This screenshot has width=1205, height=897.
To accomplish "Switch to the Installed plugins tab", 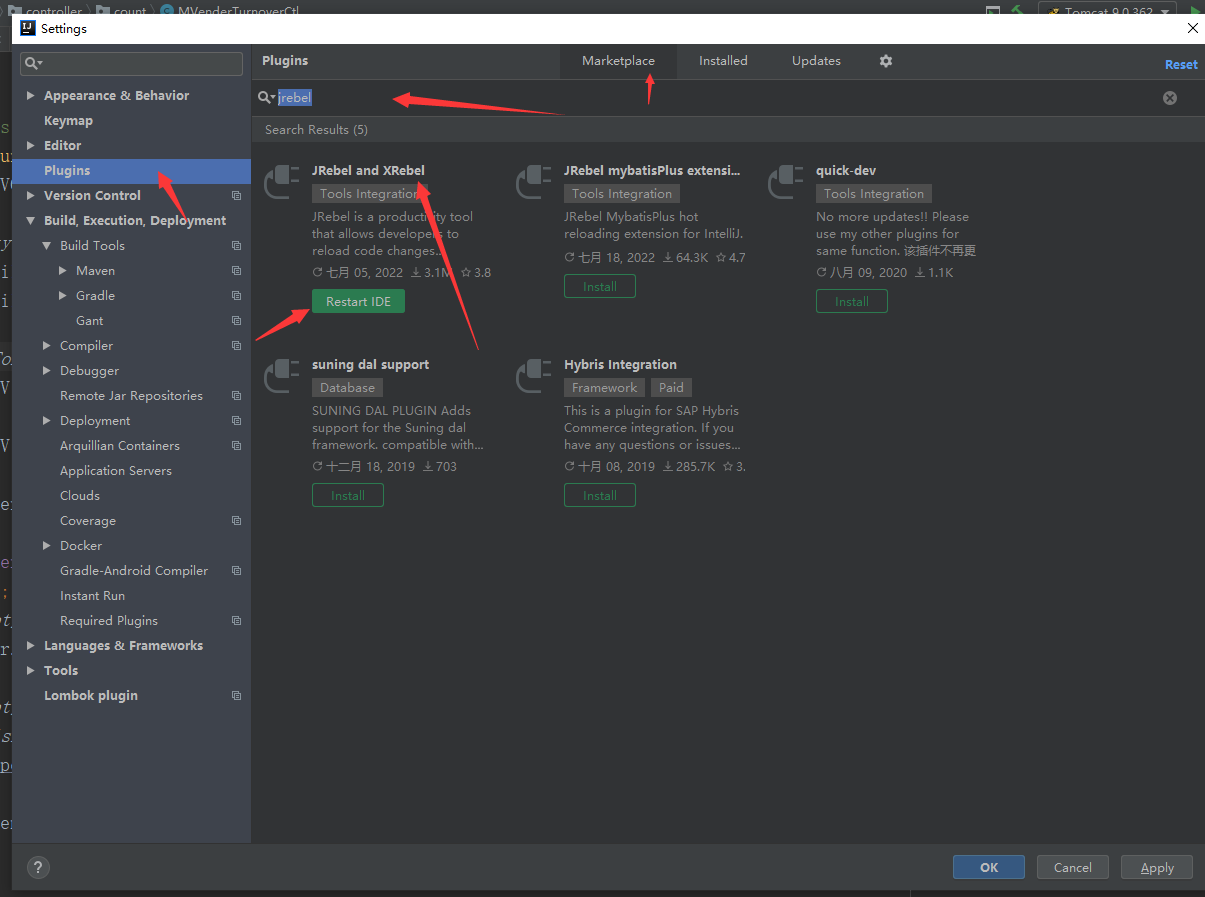I will tap(723, 61).
